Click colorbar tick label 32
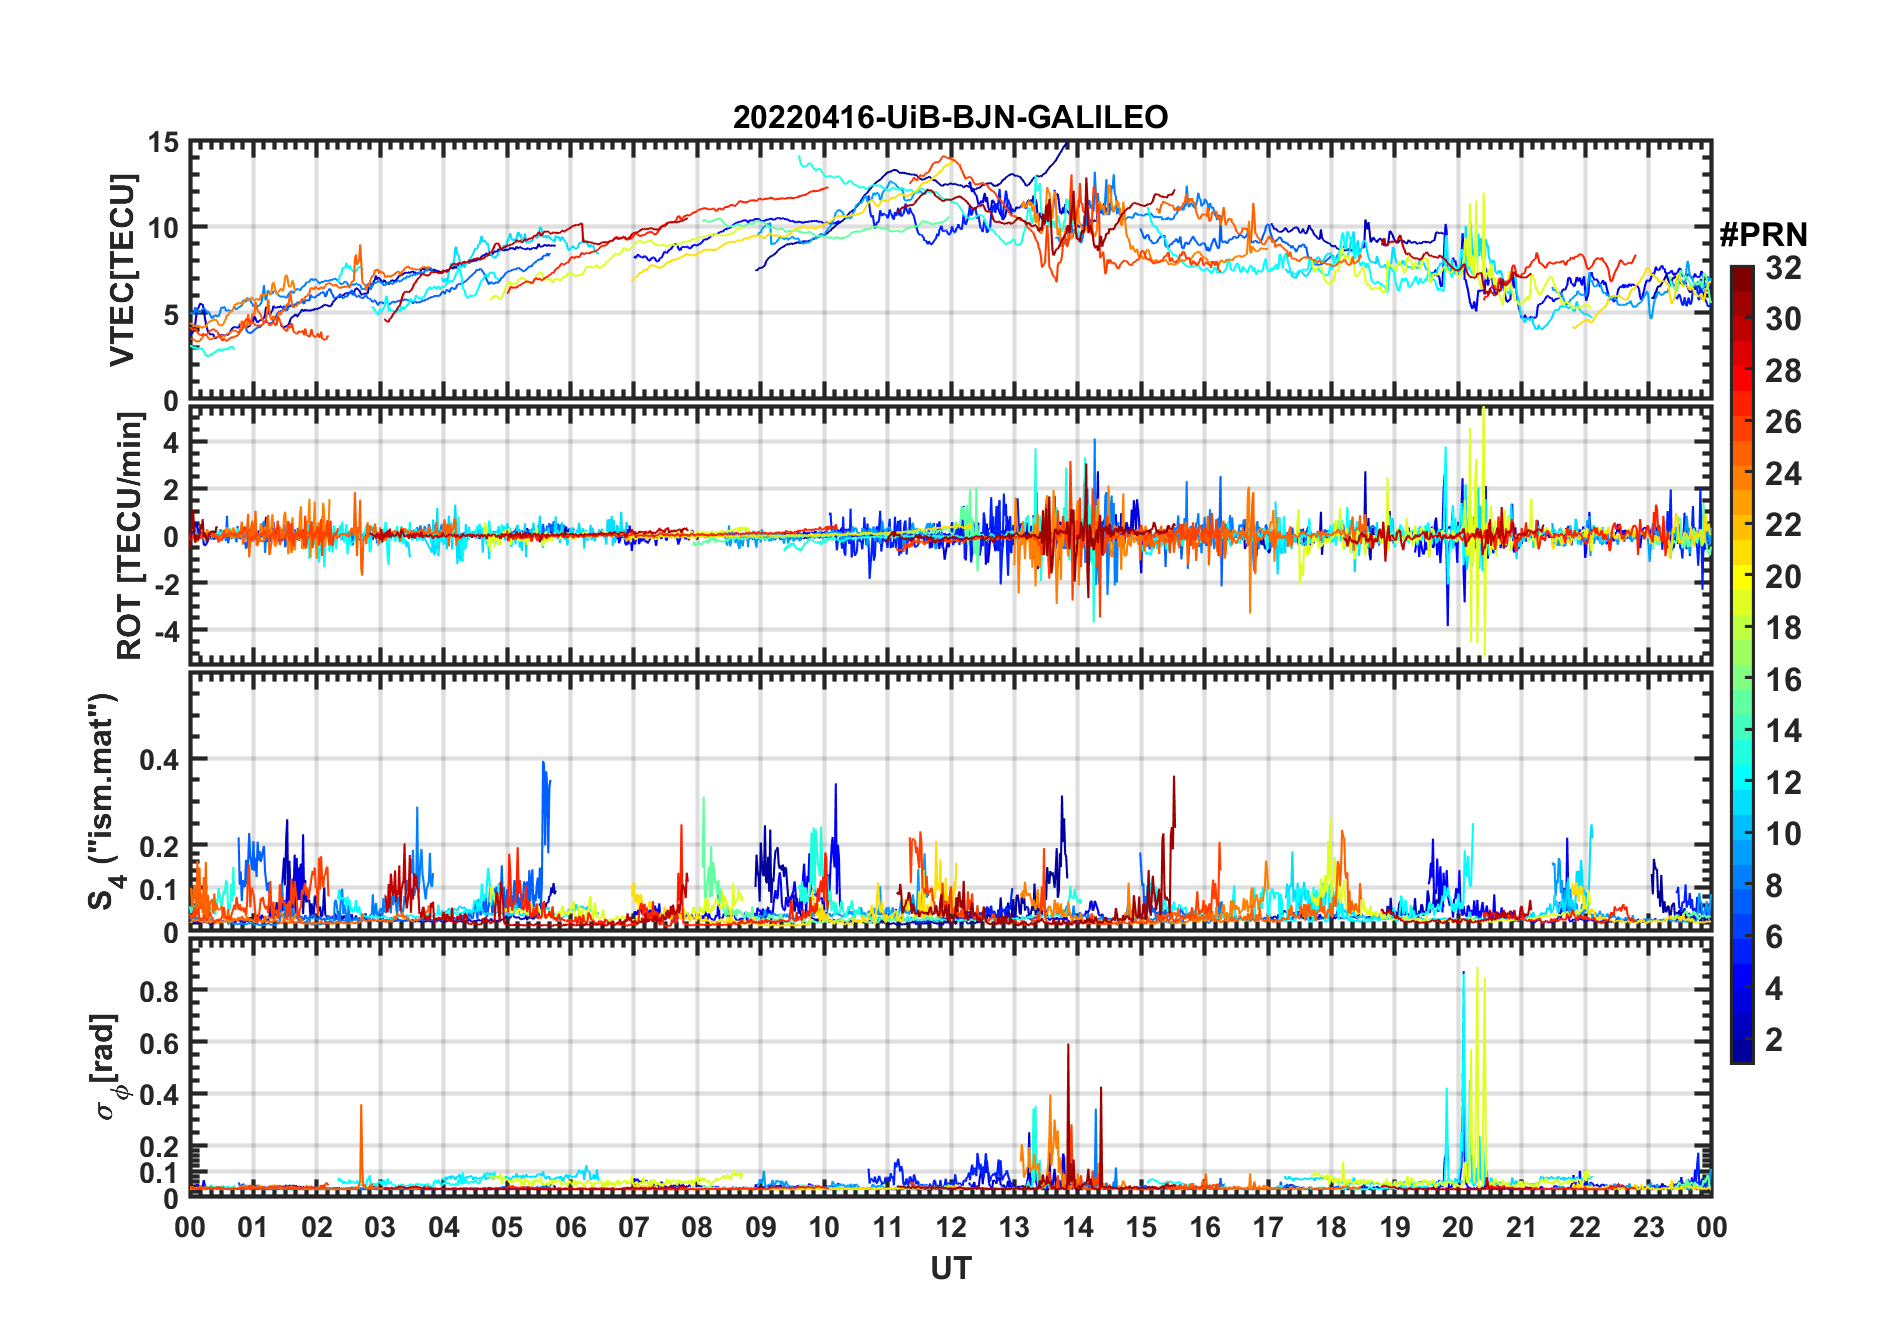 [1783, 267]
